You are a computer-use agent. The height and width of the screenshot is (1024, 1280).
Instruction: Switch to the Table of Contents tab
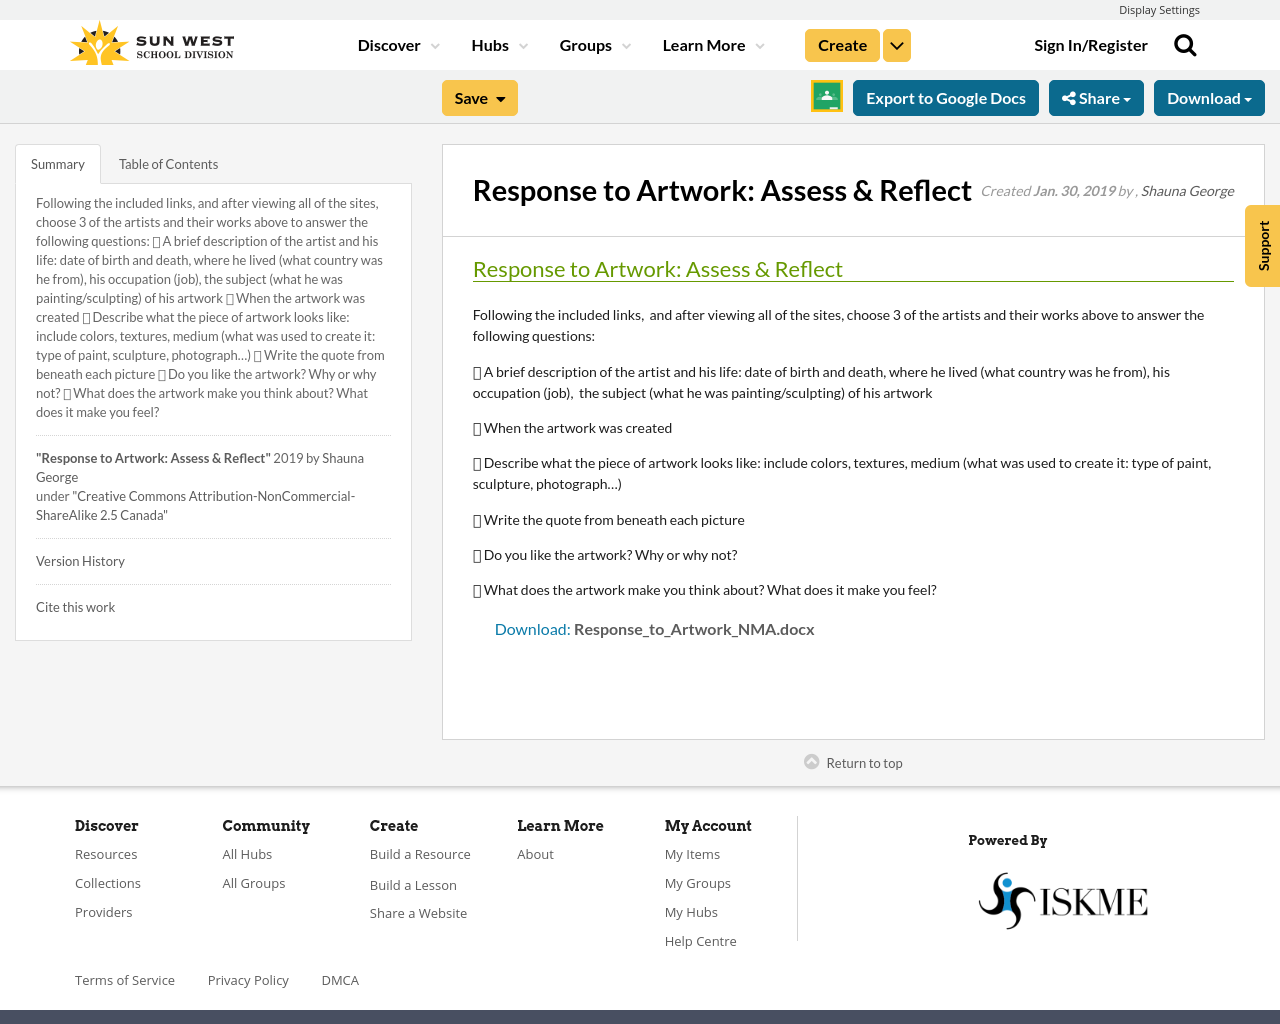168,162
